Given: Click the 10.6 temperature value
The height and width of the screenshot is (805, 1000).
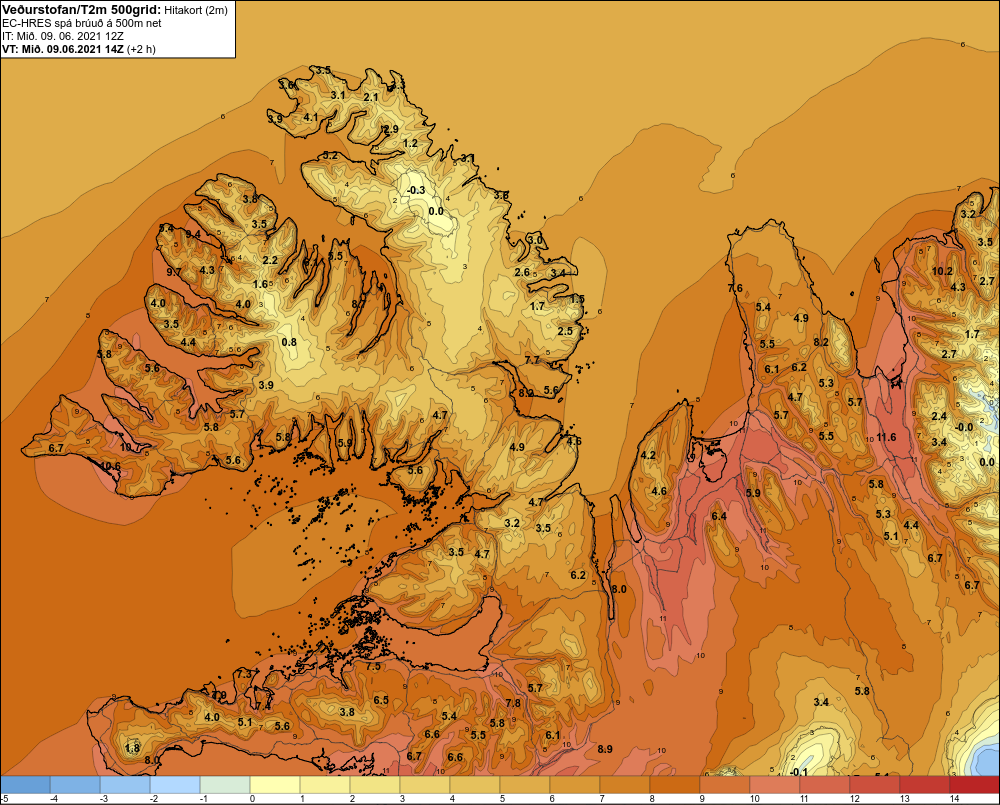Looking at the screenshot, I should pos(110,466).
